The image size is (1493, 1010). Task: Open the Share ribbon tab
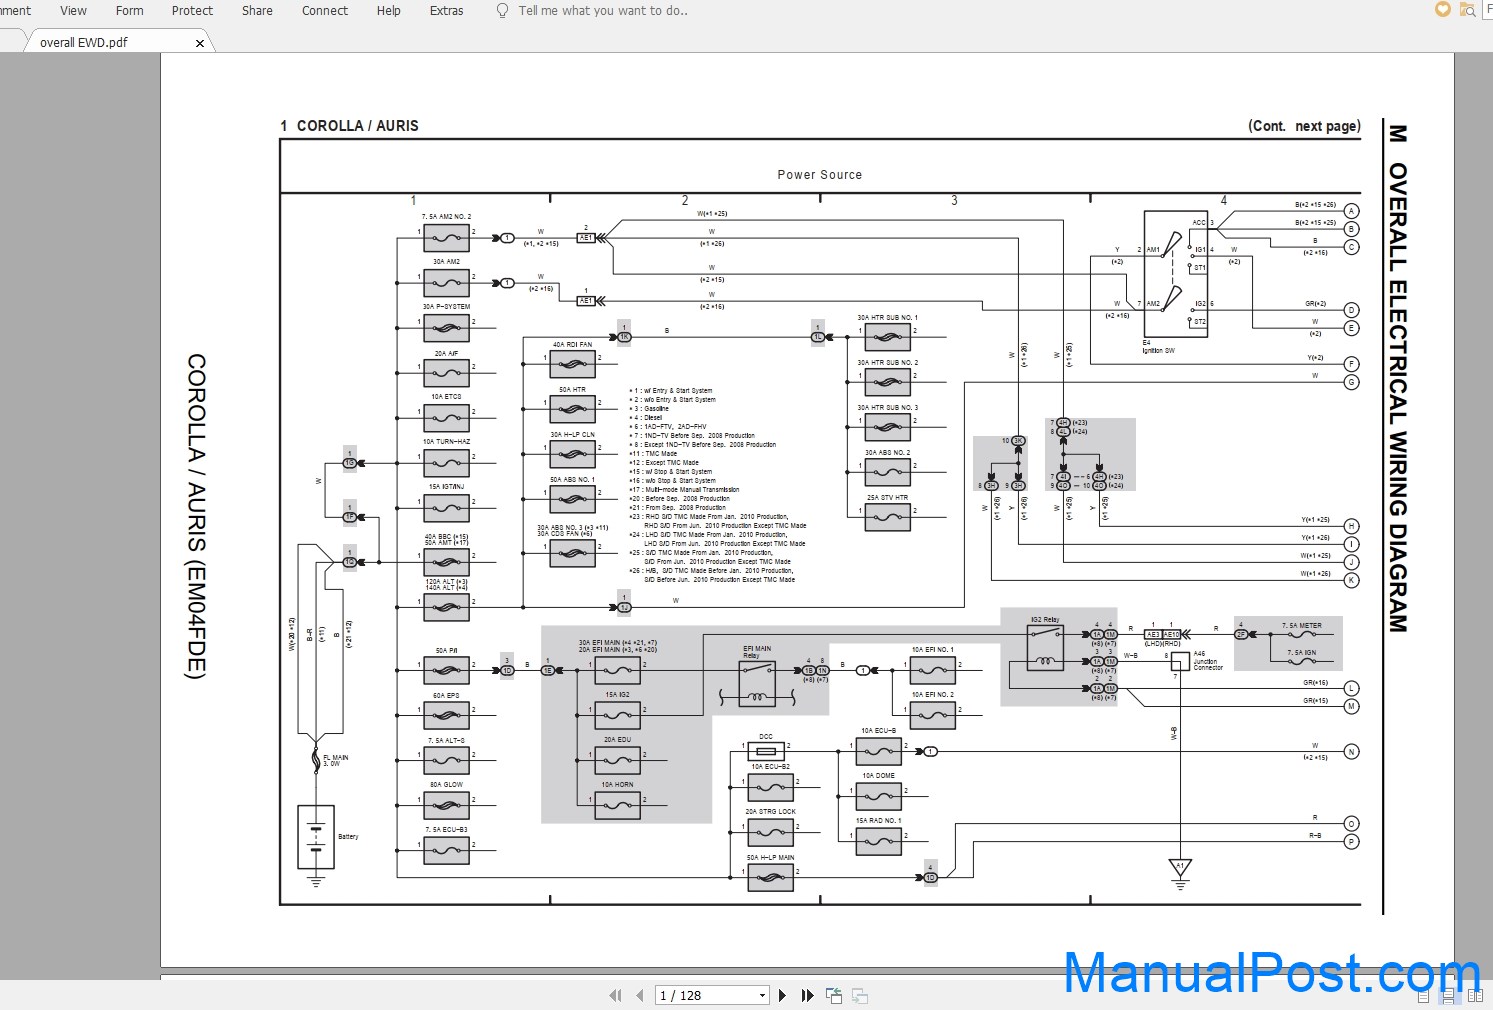[257, 11]
